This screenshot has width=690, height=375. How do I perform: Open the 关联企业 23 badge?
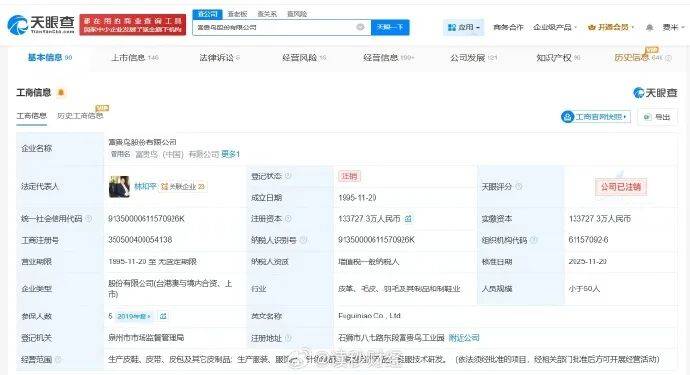coord(183,187)
